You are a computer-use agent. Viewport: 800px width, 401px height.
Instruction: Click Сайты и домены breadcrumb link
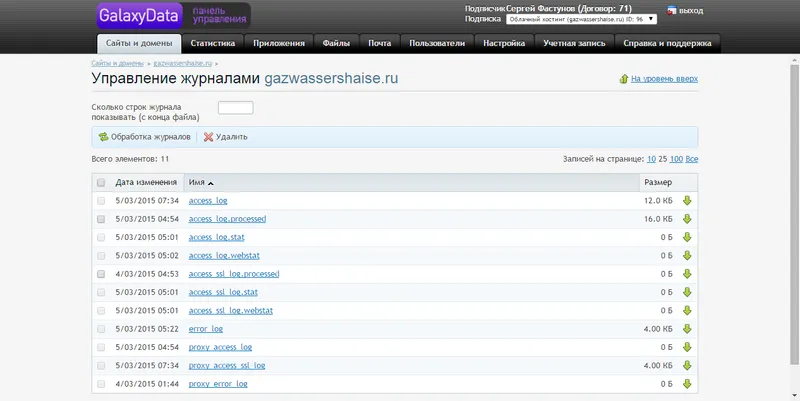coord(117,64)
